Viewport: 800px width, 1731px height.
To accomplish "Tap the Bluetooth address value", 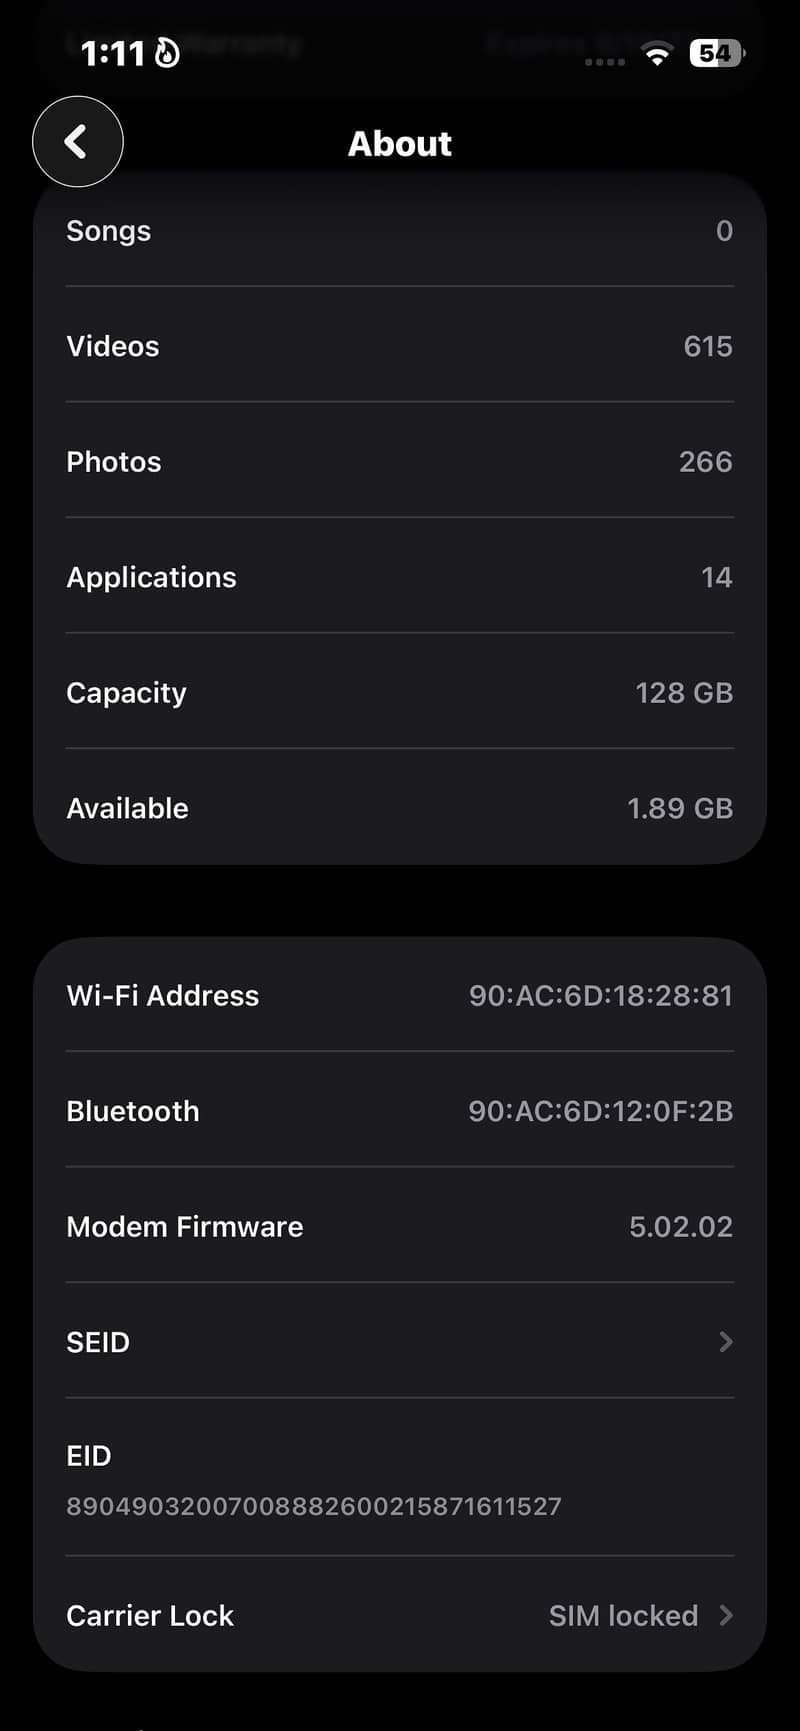I will click(x=601, y=1111).
